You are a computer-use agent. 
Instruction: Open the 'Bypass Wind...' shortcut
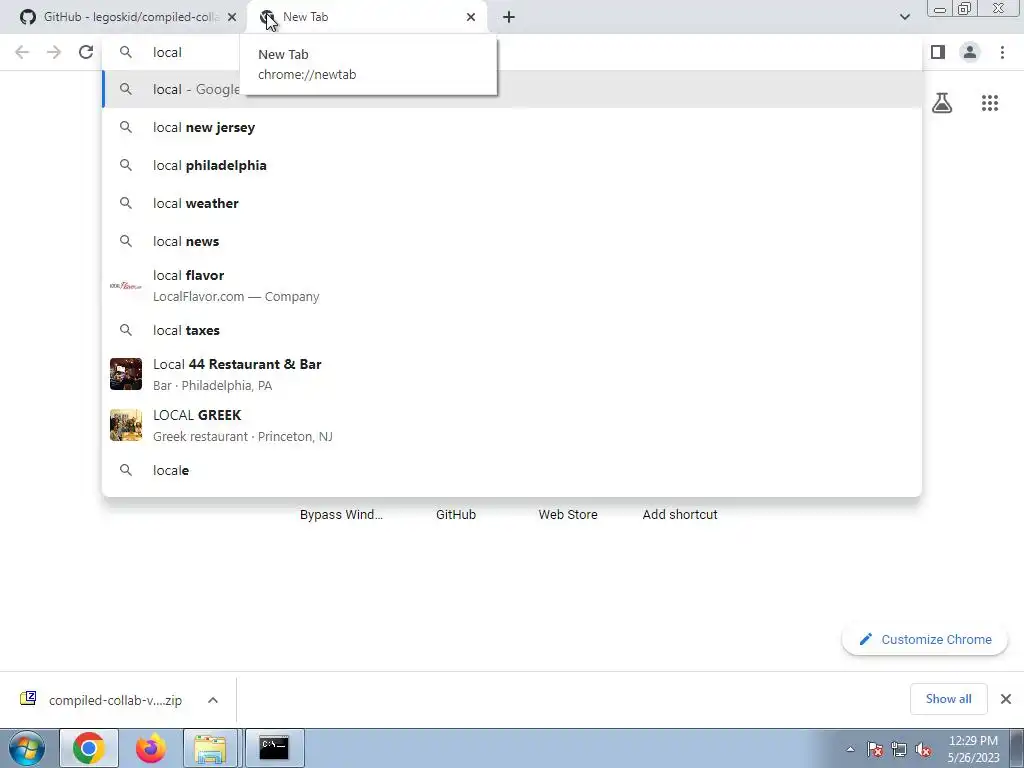click(x=341, y=515)
